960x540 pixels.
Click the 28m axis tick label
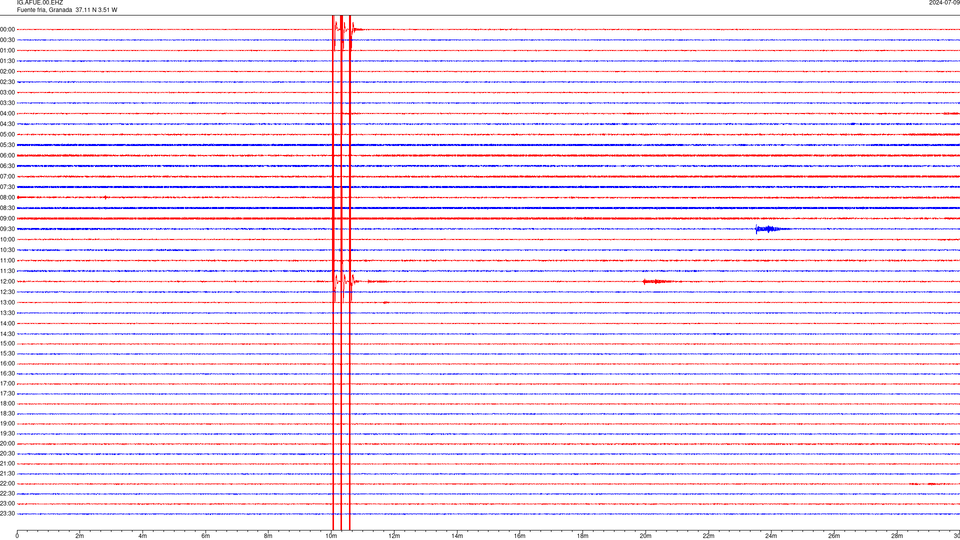[897, 536]
